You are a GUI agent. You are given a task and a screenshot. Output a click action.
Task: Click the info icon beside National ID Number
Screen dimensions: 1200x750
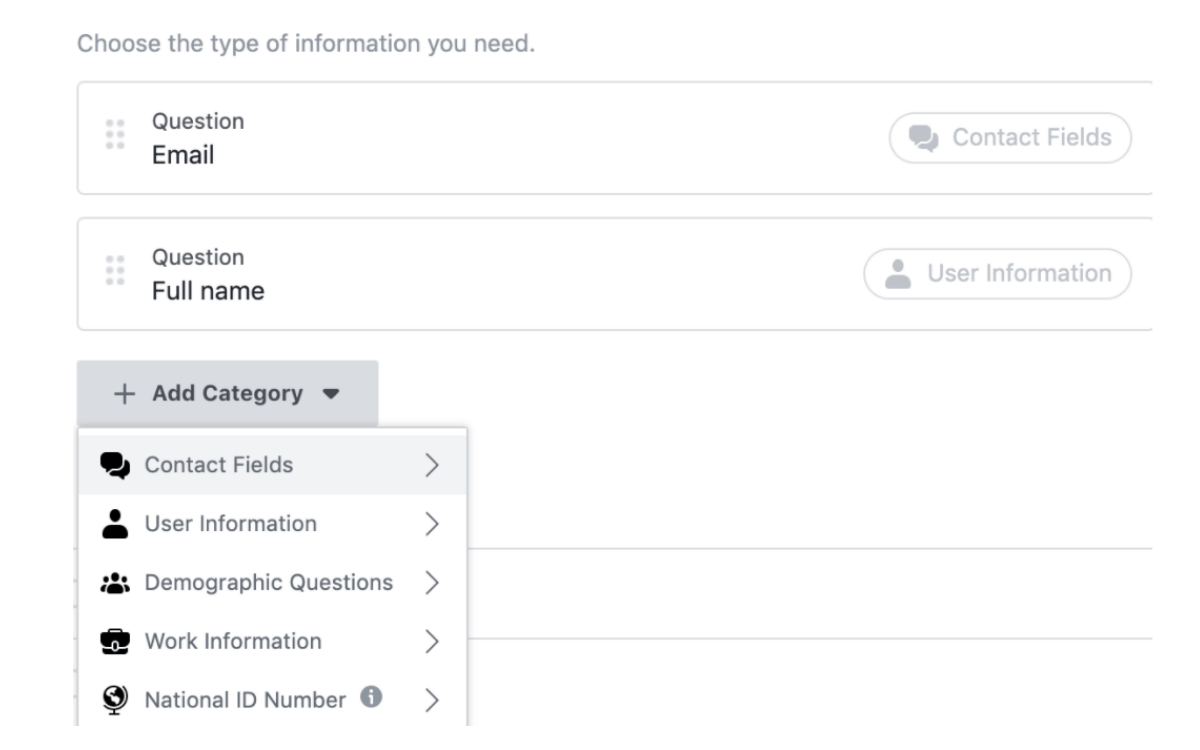pos(371,698)
